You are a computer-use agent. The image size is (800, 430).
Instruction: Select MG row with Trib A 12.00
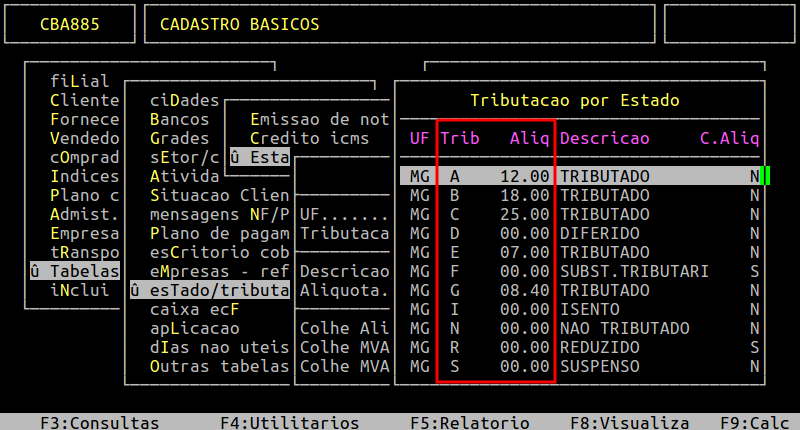coord(580,176)
